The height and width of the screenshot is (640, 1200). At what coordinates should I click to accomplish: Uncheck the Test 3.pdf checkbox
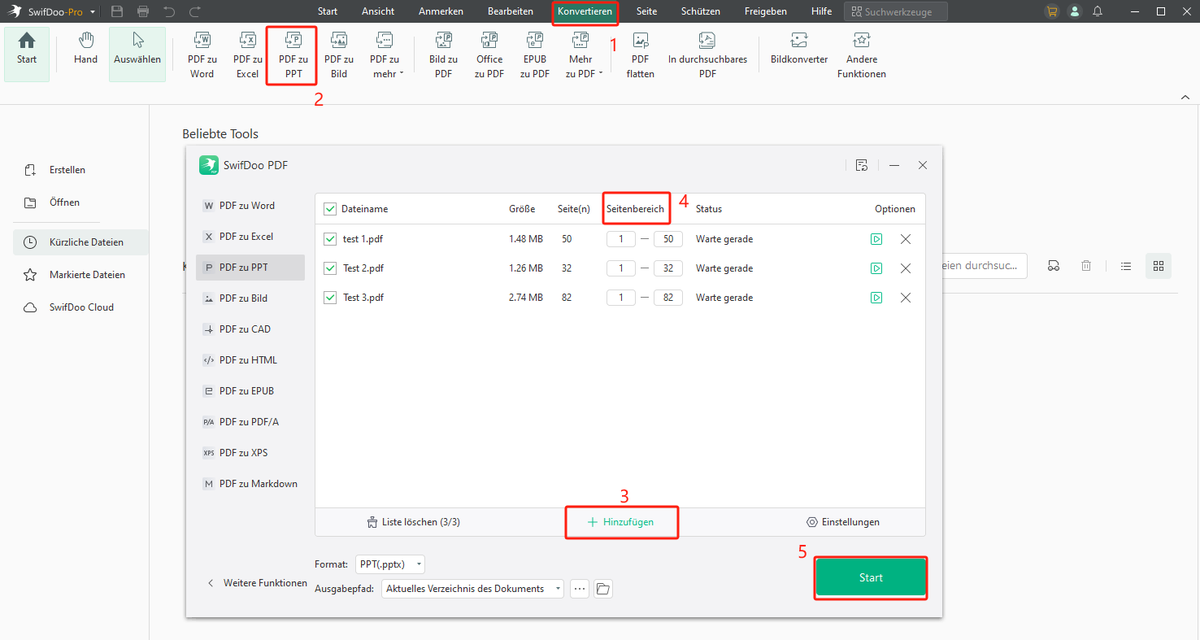click(x=330, y=298)
